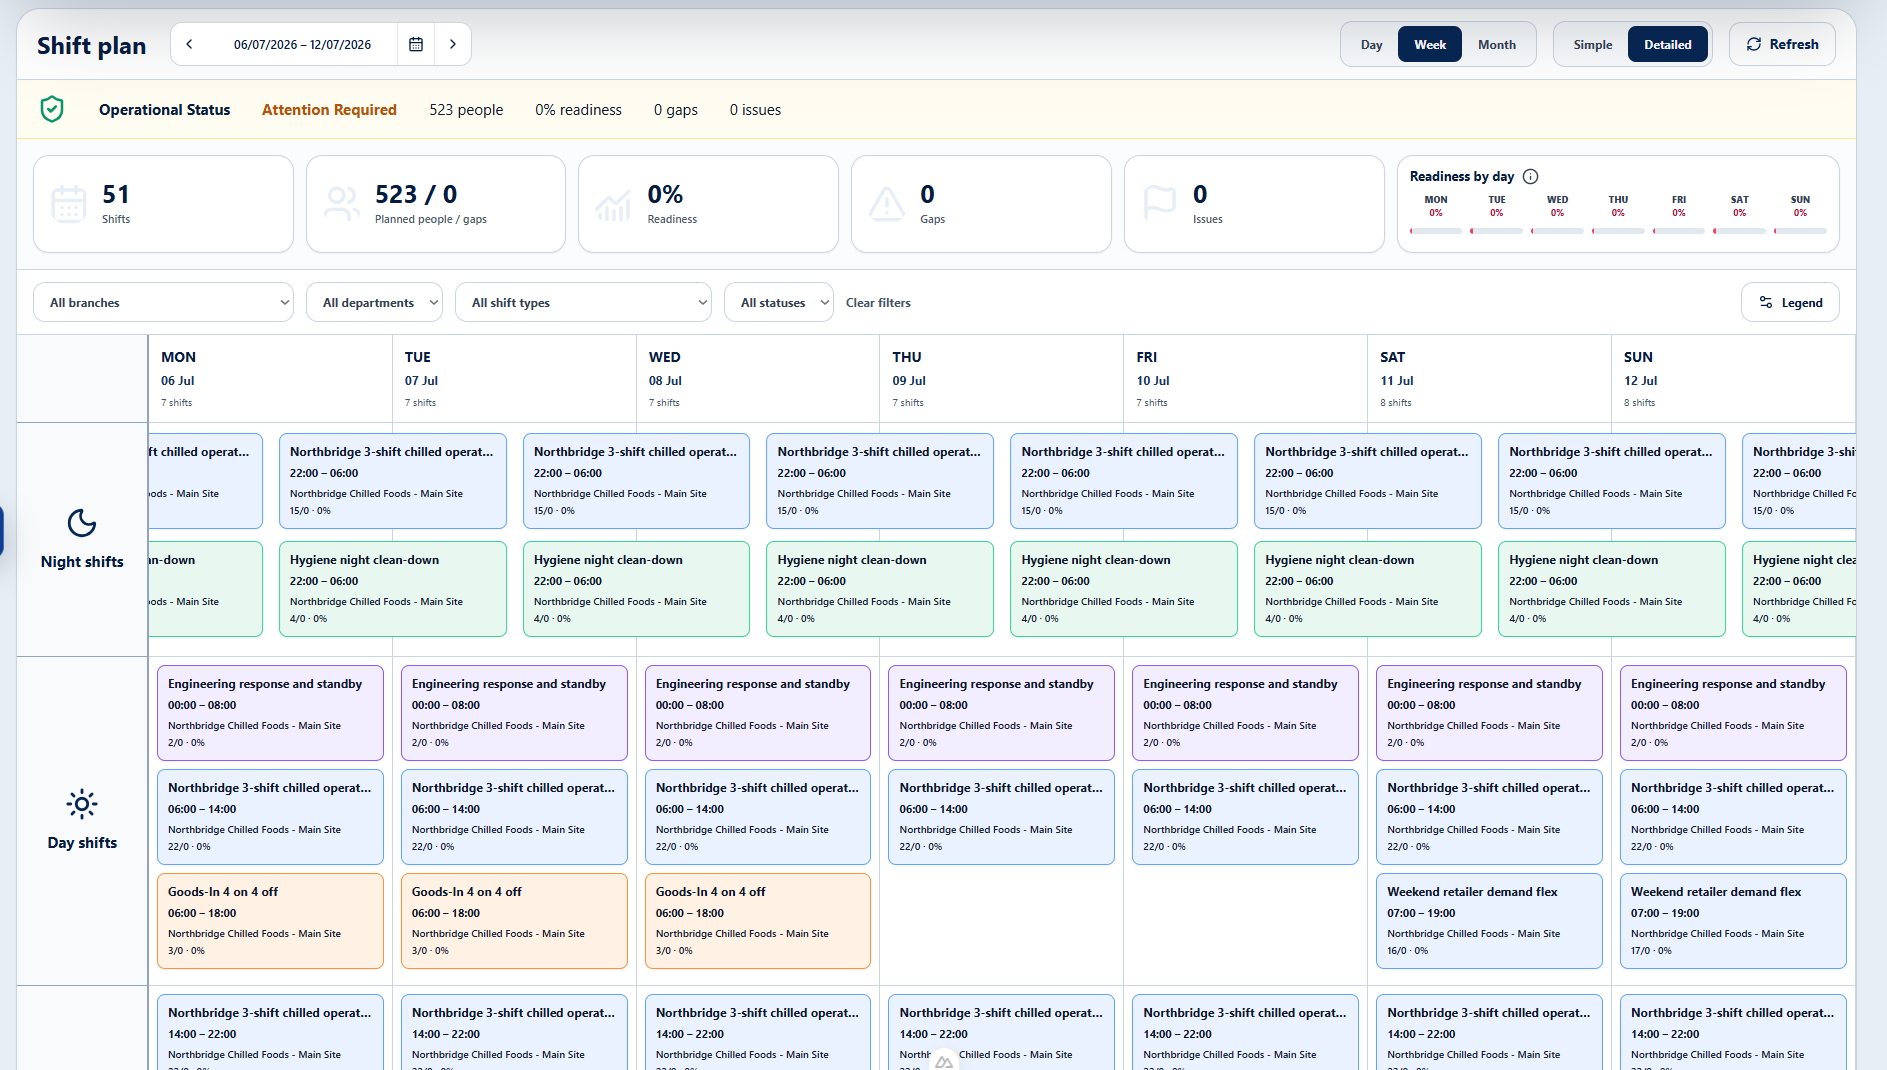Open the All shift types dropdown
The height and width of the screenshot is (1070, 1887).
pos(583,302)
